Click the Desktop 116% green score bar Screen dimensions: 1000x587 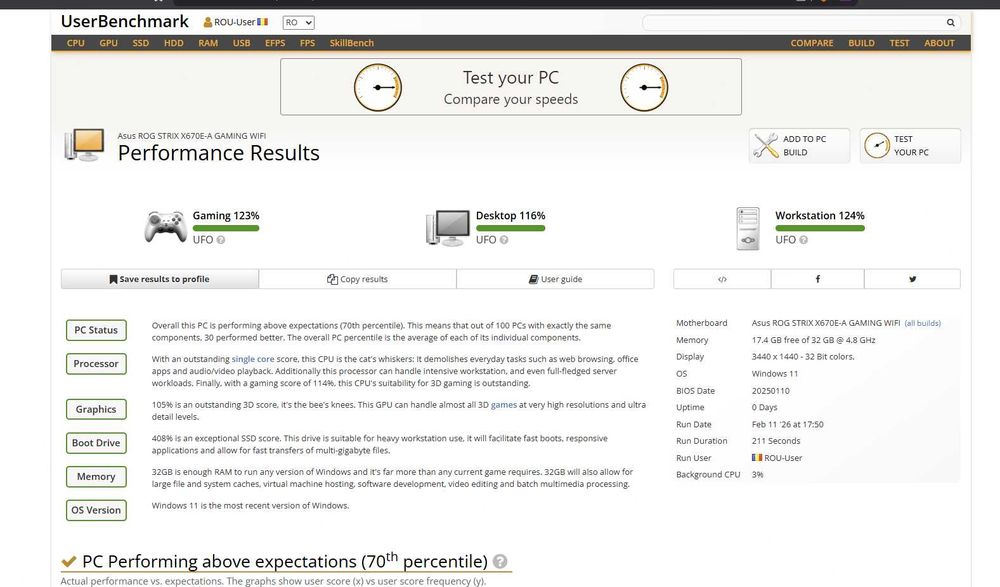tap(510, 228)
